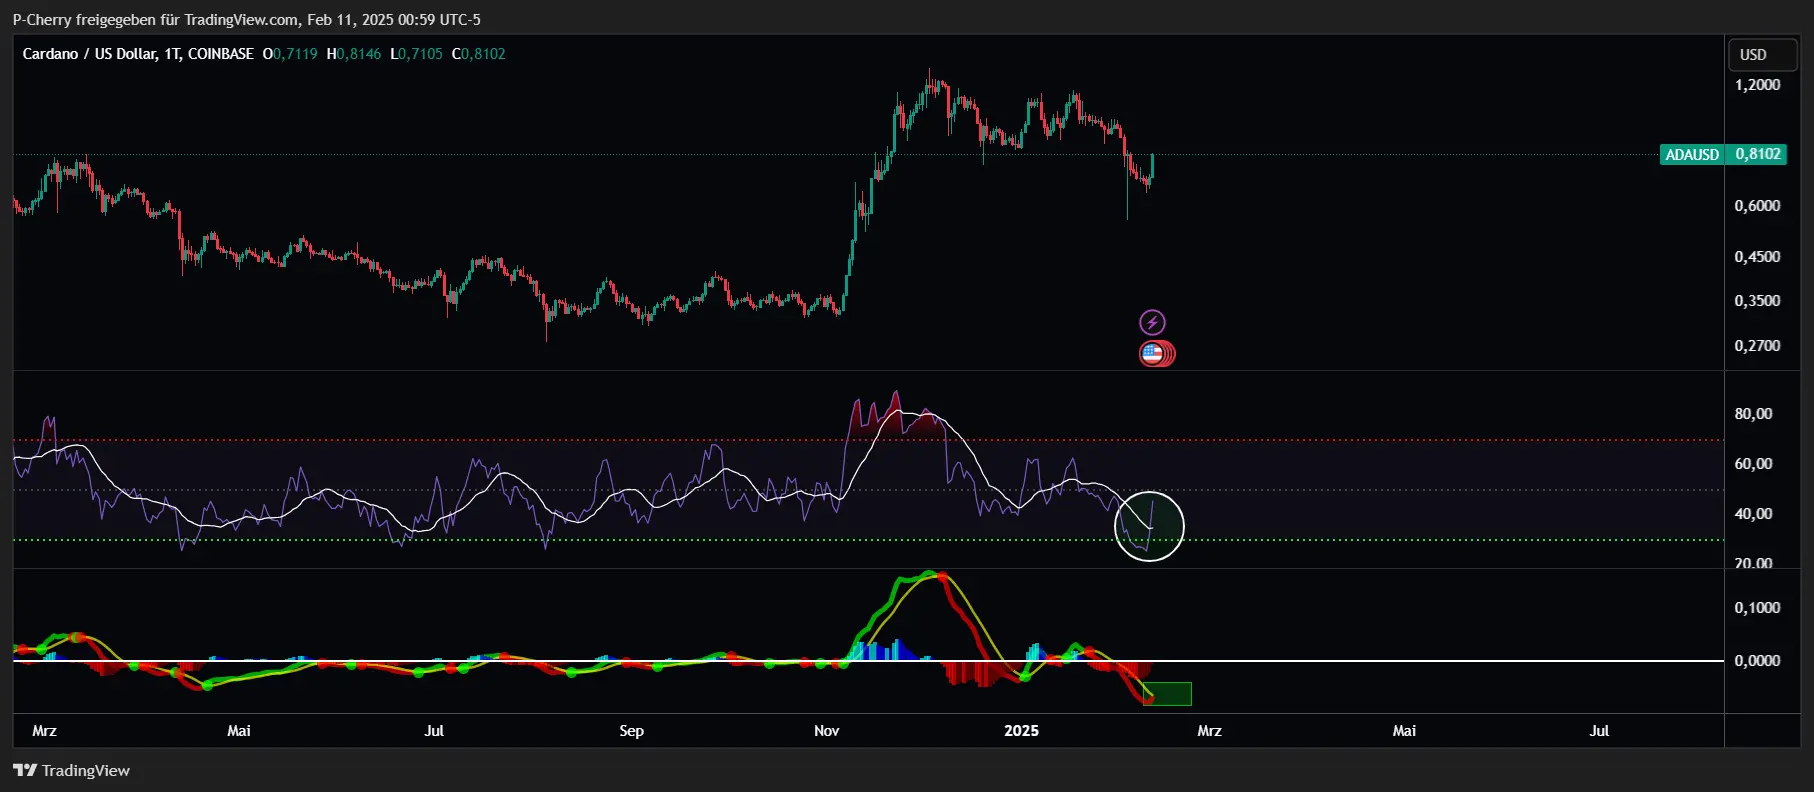Click the Mrz label at left of time axis

click(44, 731)
